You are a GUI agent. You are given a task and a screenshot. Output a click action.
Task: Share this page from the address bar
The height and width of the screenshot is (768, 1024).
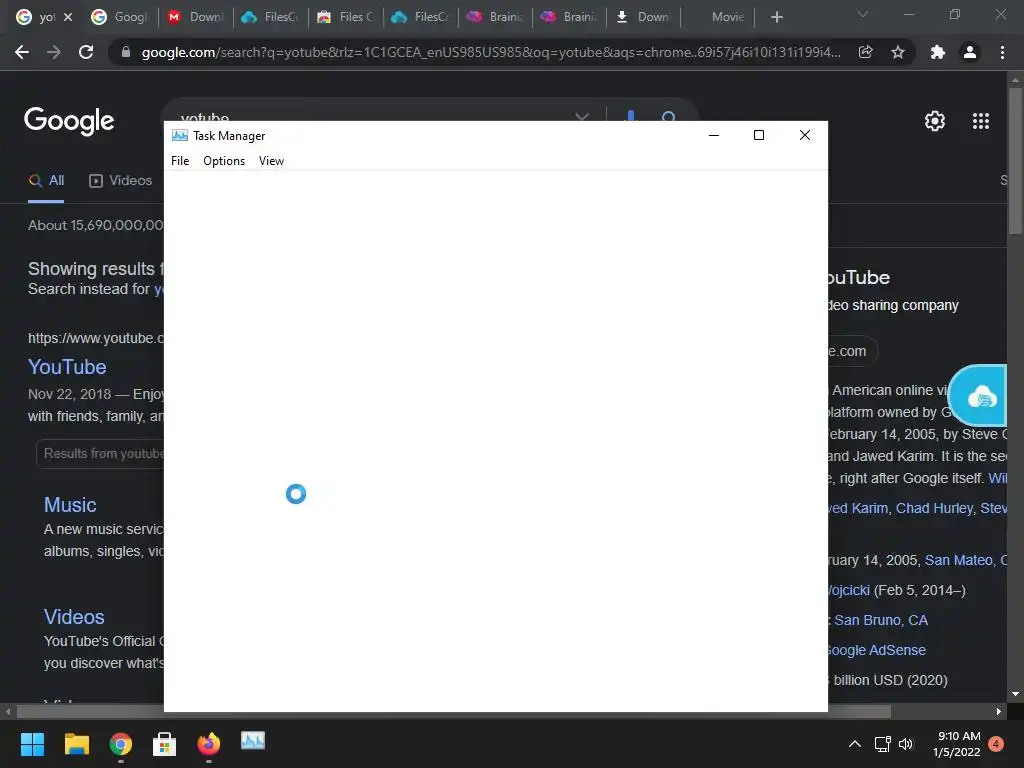pos(866,52)
